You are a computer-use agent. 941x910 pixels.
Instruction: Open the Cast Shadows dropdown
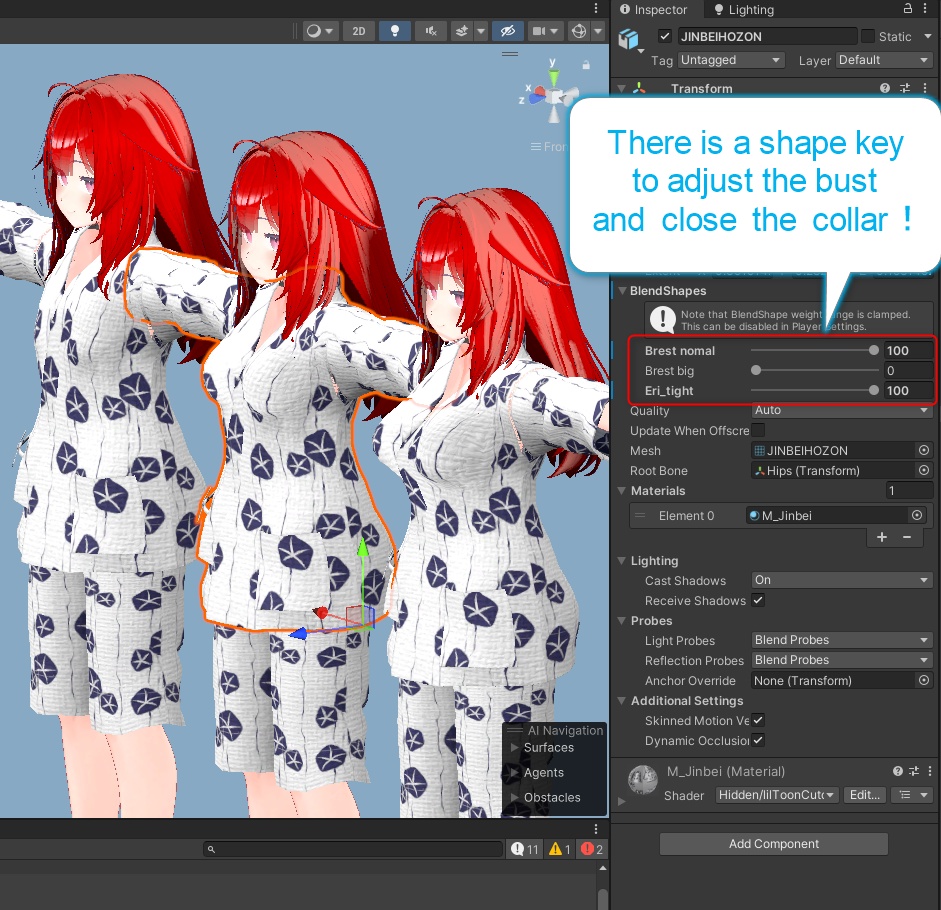[x=842, y=580]
